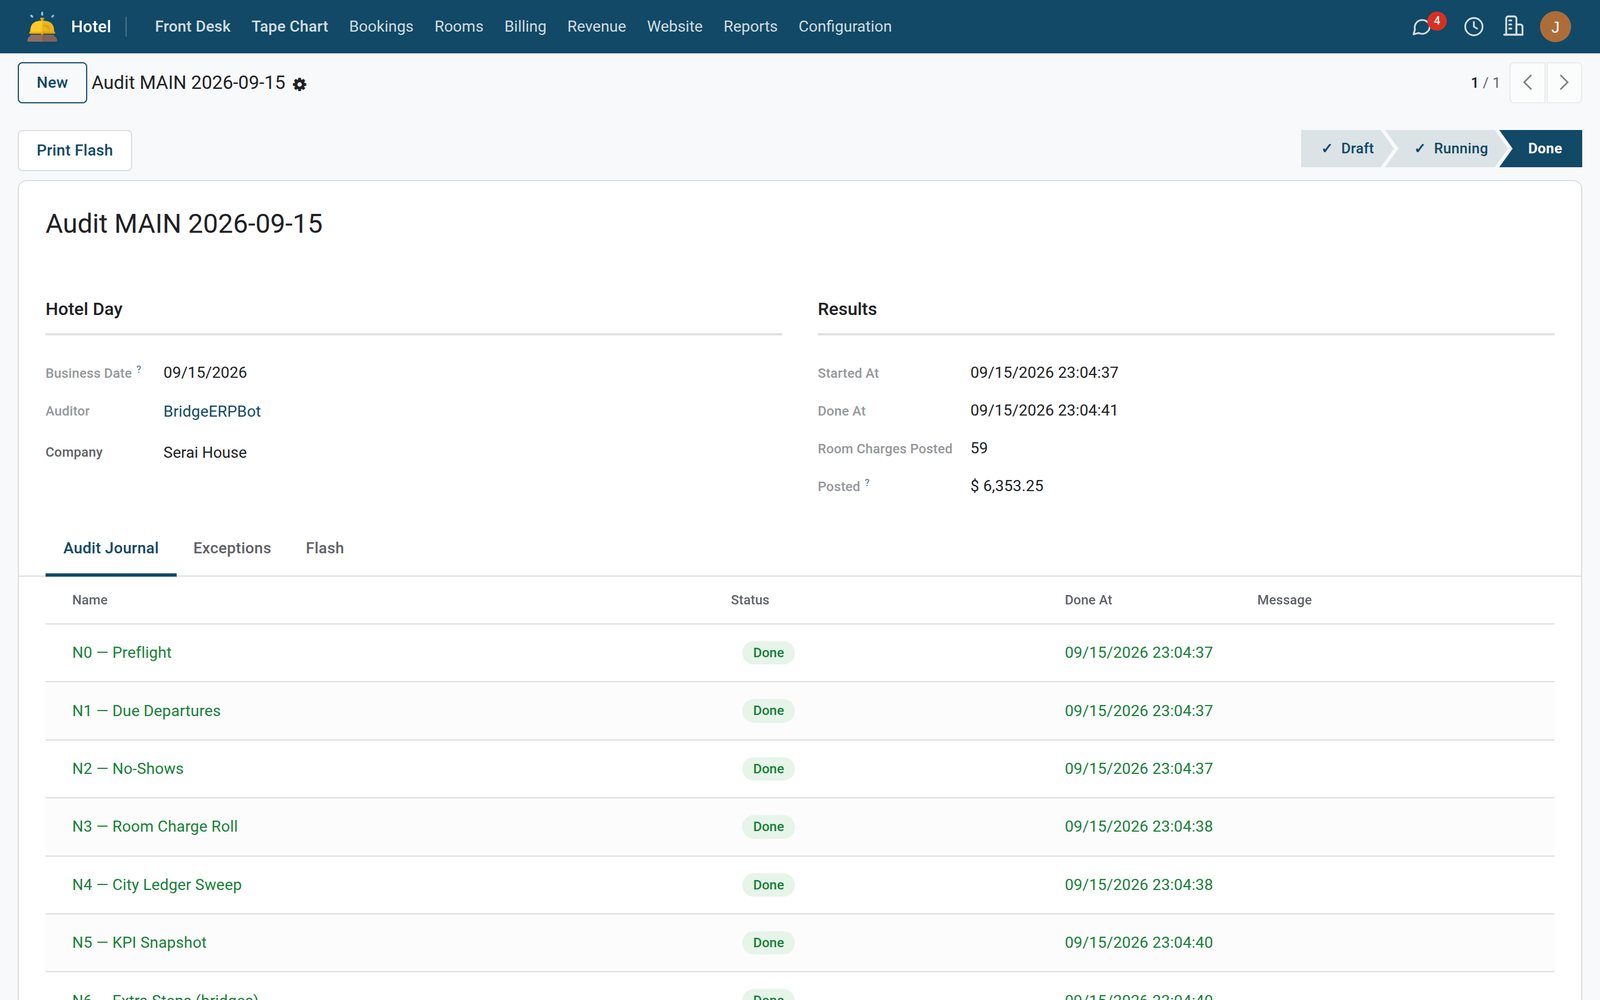Click the Business Date value 09/15/2026
The image size is (1600, 1000).
click(x=205, y=372)
